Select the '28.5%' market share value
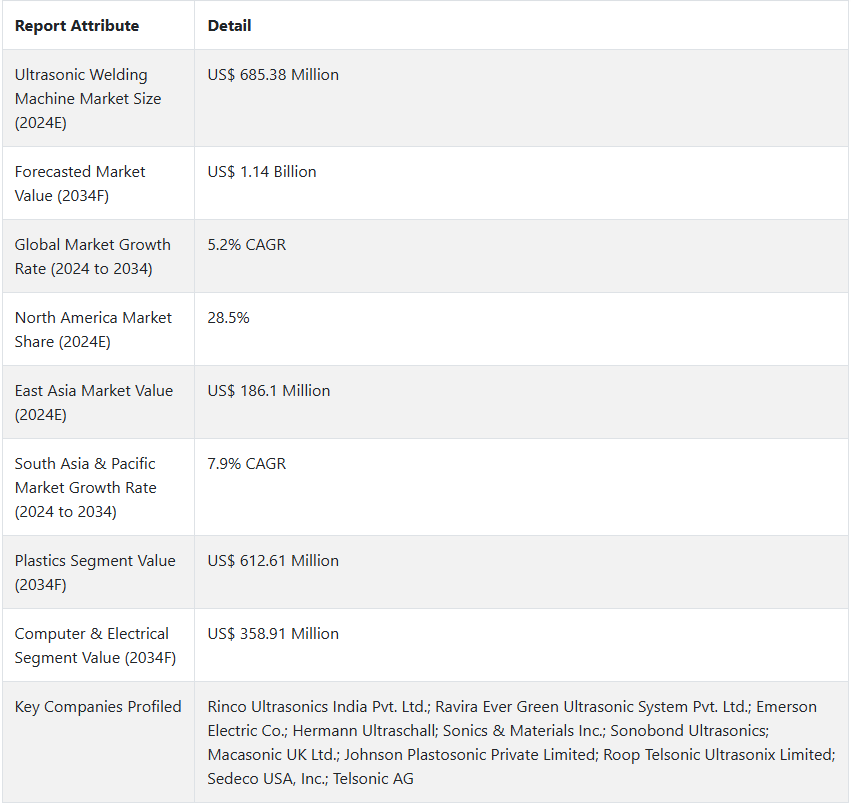Viewport: 851px width, 805px height. tap(228, 318)
